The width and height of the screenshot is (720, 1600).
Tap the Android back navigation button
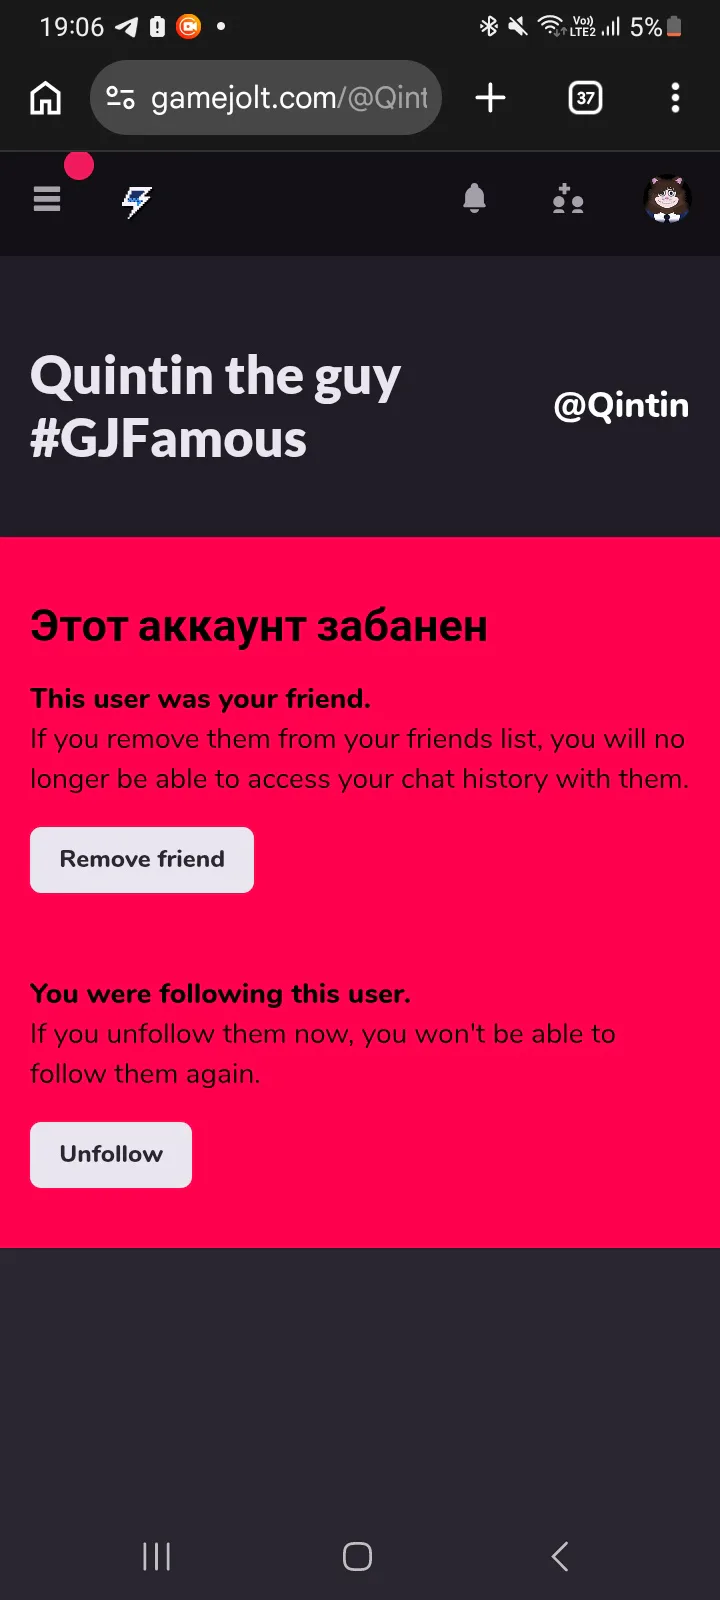(560, 1556)
